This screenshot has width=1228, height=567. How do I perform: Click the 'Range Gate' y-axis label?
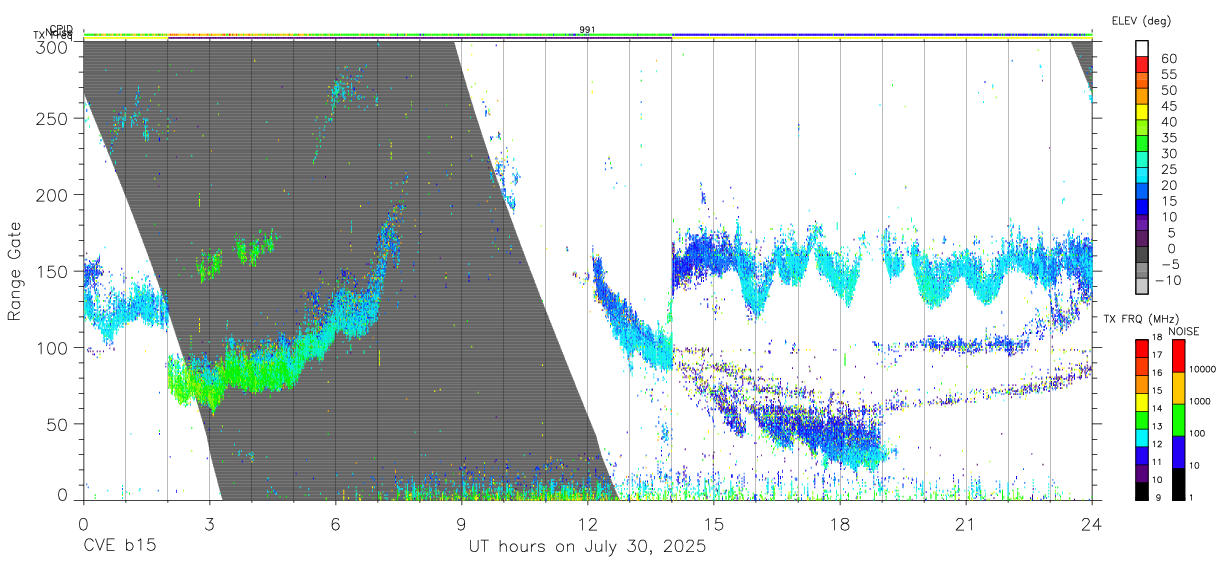click(16, 272)
